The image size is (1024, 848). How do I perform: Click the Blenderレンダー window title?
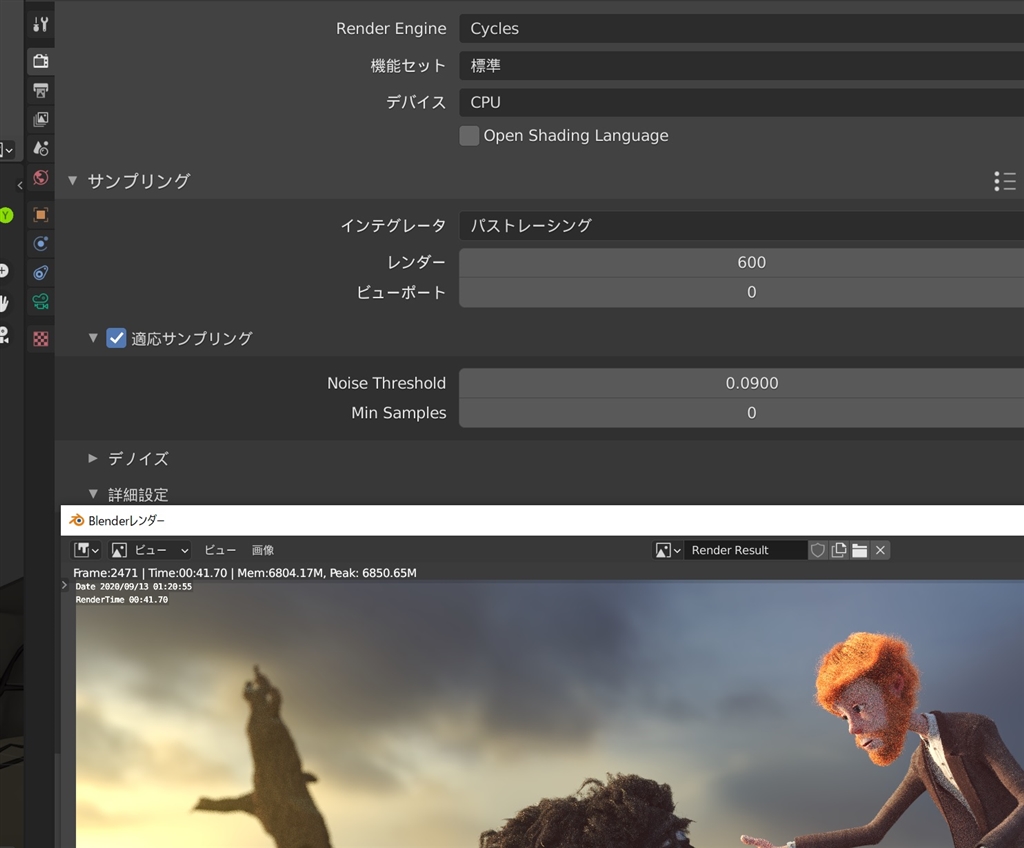point(127,521)
